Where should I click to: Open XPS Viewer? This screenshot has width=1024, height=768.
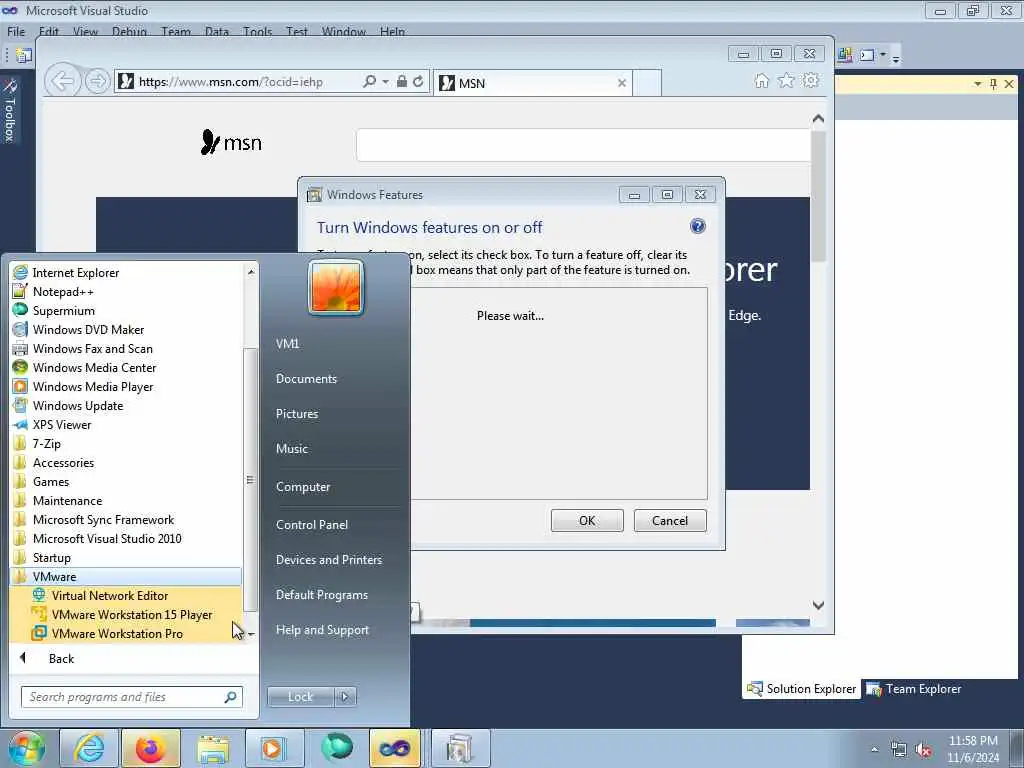click(62, 424)
